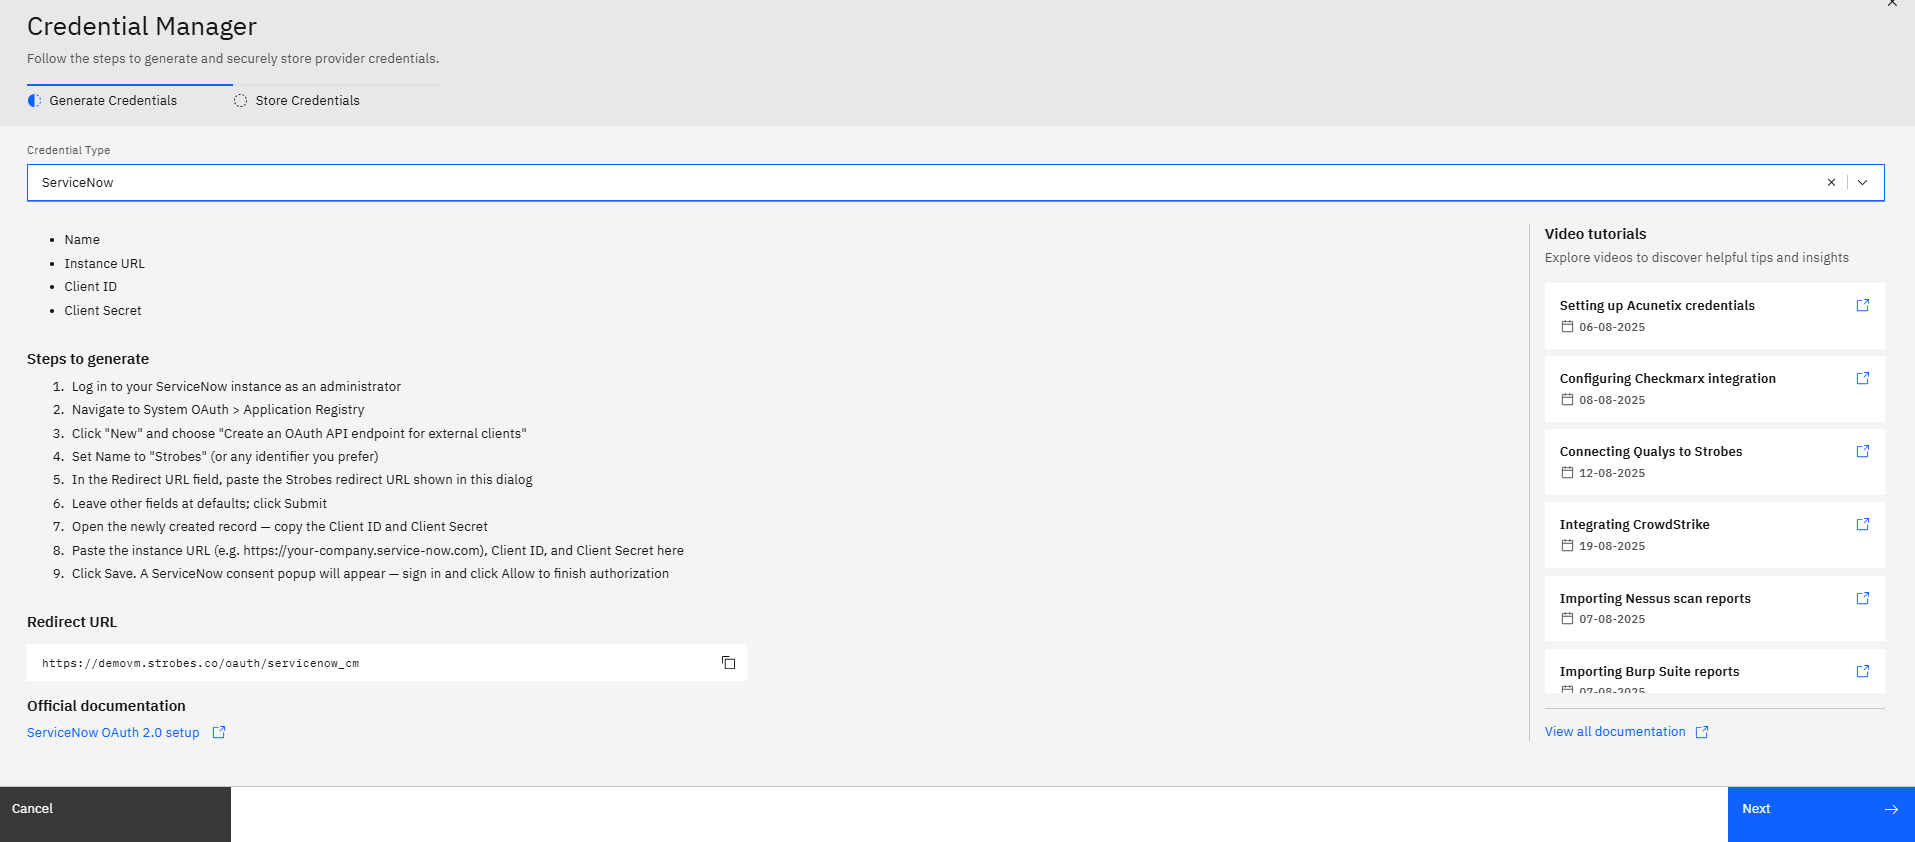Close the Credential Manager dialog
The height and width of the screenshot is (842, 1915).
point(1892,3)
